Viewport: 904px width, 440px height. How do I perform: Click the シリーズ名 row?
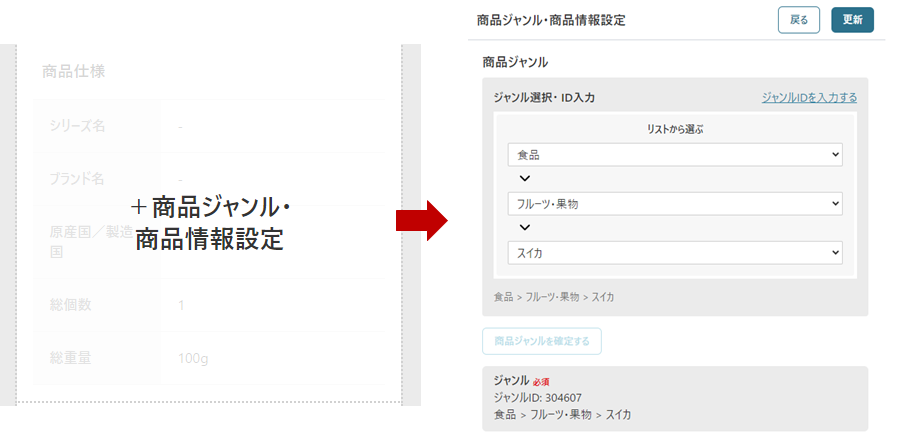click(x=209, y=126)
